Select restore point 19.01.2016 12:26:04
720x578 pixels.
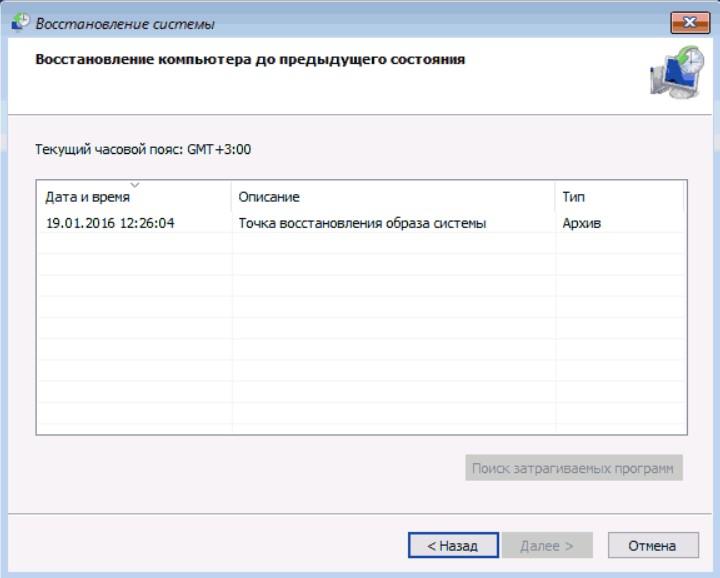[361, 223]
